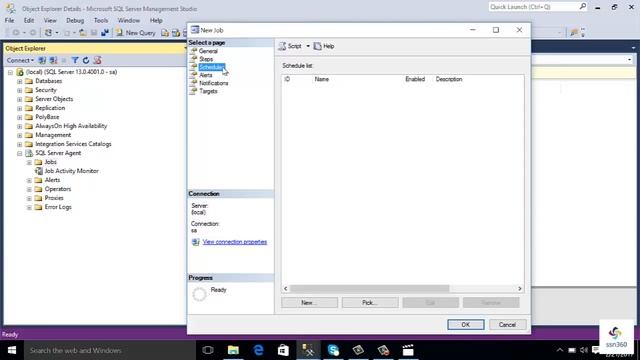Open the Store app from taskbar

point(283,350)
